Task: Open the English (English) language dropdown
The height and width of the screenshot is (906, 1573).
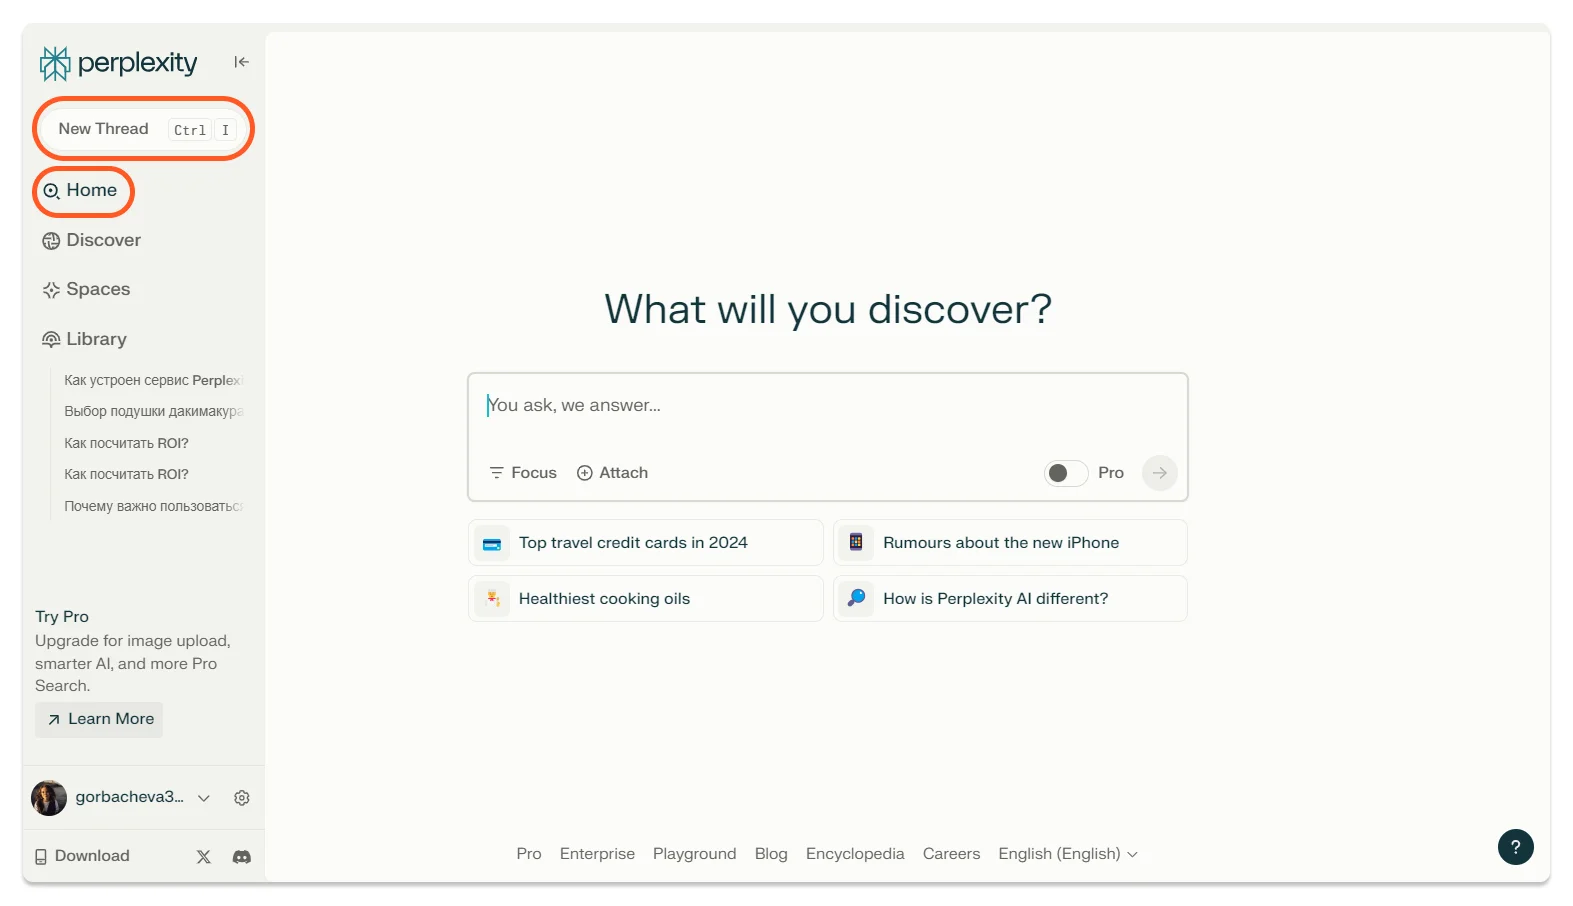Action: pos(1067,854)
